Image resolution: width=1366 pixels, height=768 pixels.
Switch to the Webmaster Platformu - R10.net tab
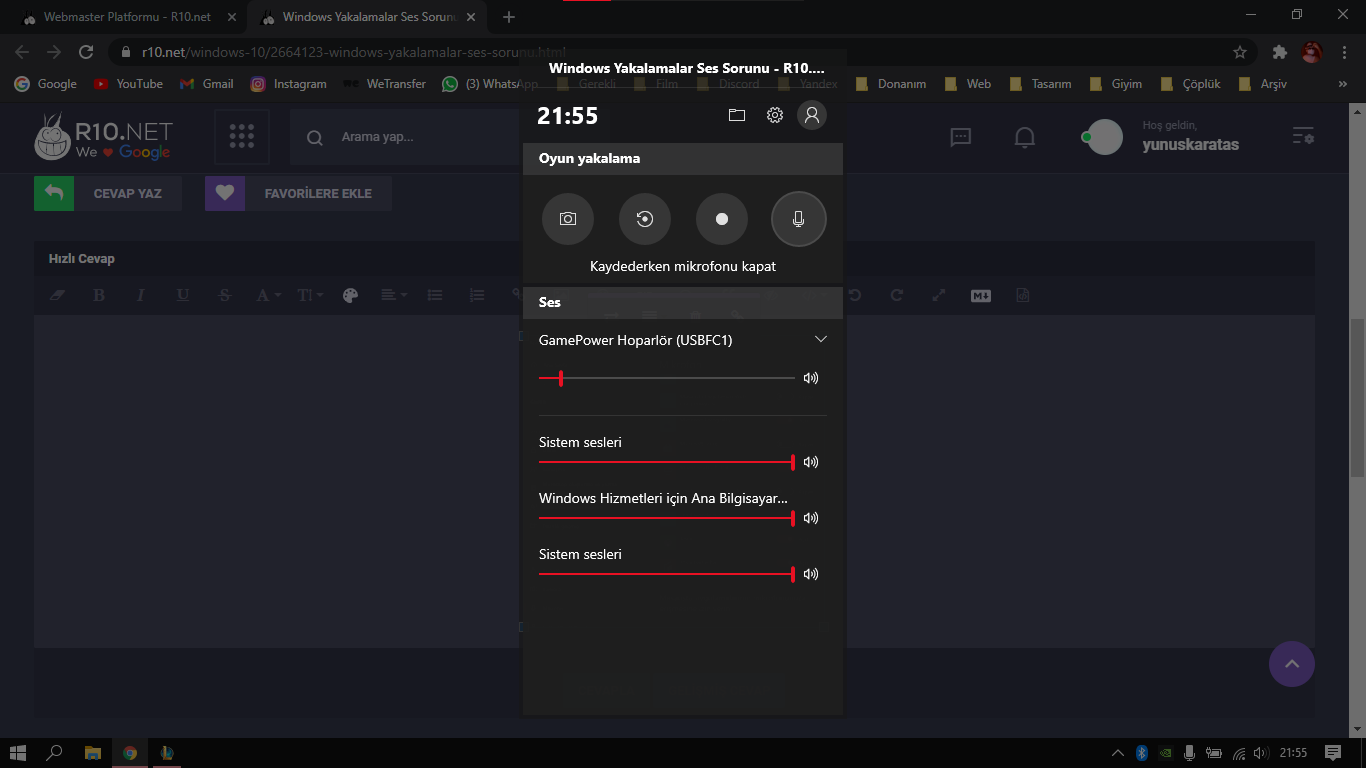click(125, 18)
